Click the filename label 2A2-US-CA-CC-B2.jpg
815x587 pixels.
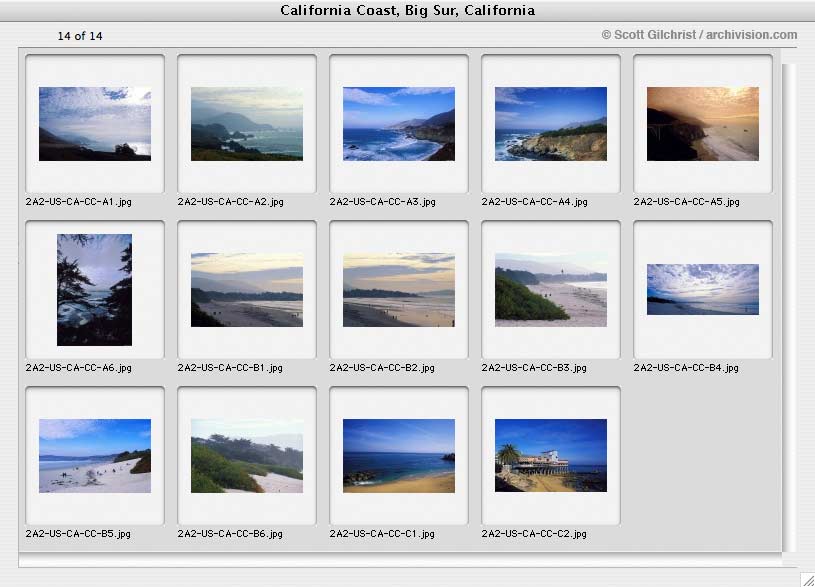(x=382, y=368)
